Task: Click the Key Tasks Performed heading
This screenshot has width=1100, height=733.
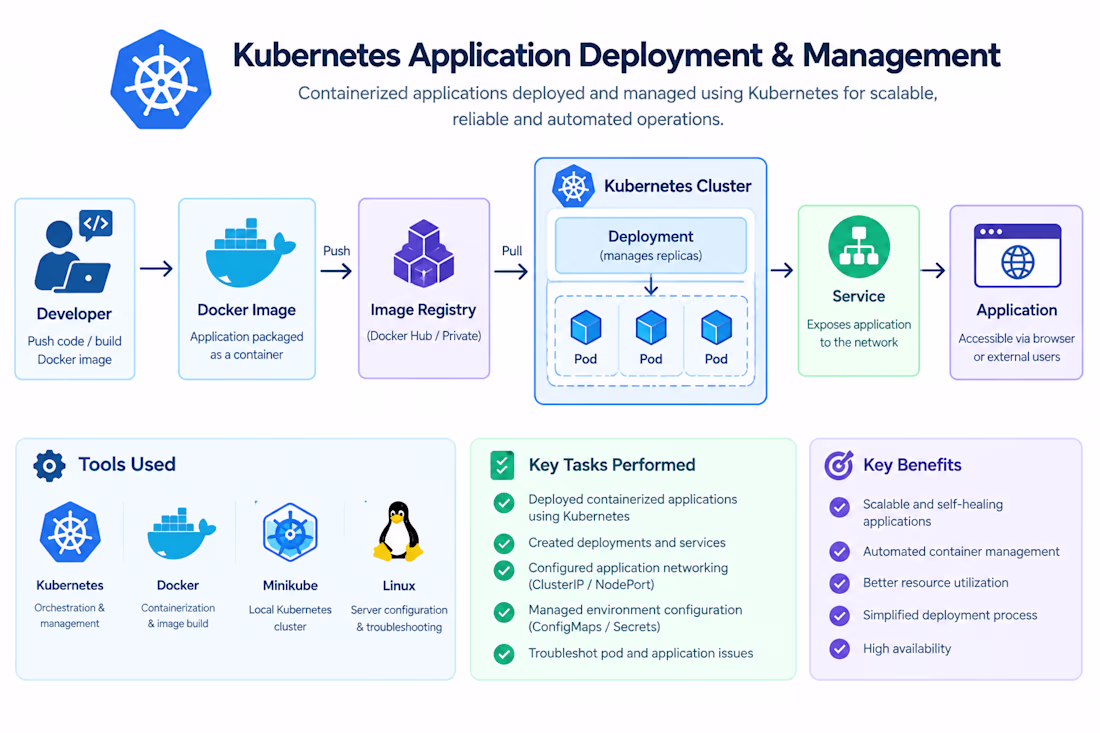Action: coord(612,465)
